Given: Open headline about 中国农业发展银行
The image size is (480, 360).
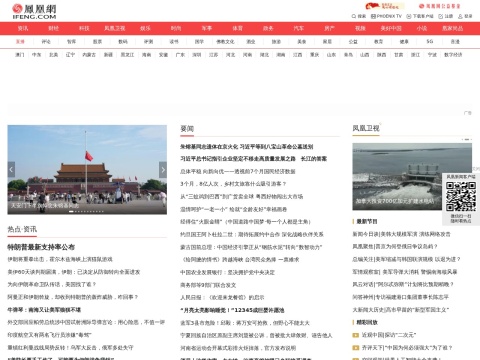Looking at the screenshot, I should [227, 272].
